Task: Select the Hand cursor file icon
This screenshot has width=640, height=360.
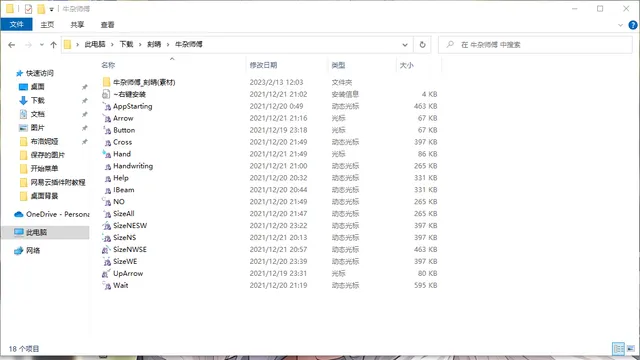Action: [x=107, y=154]
